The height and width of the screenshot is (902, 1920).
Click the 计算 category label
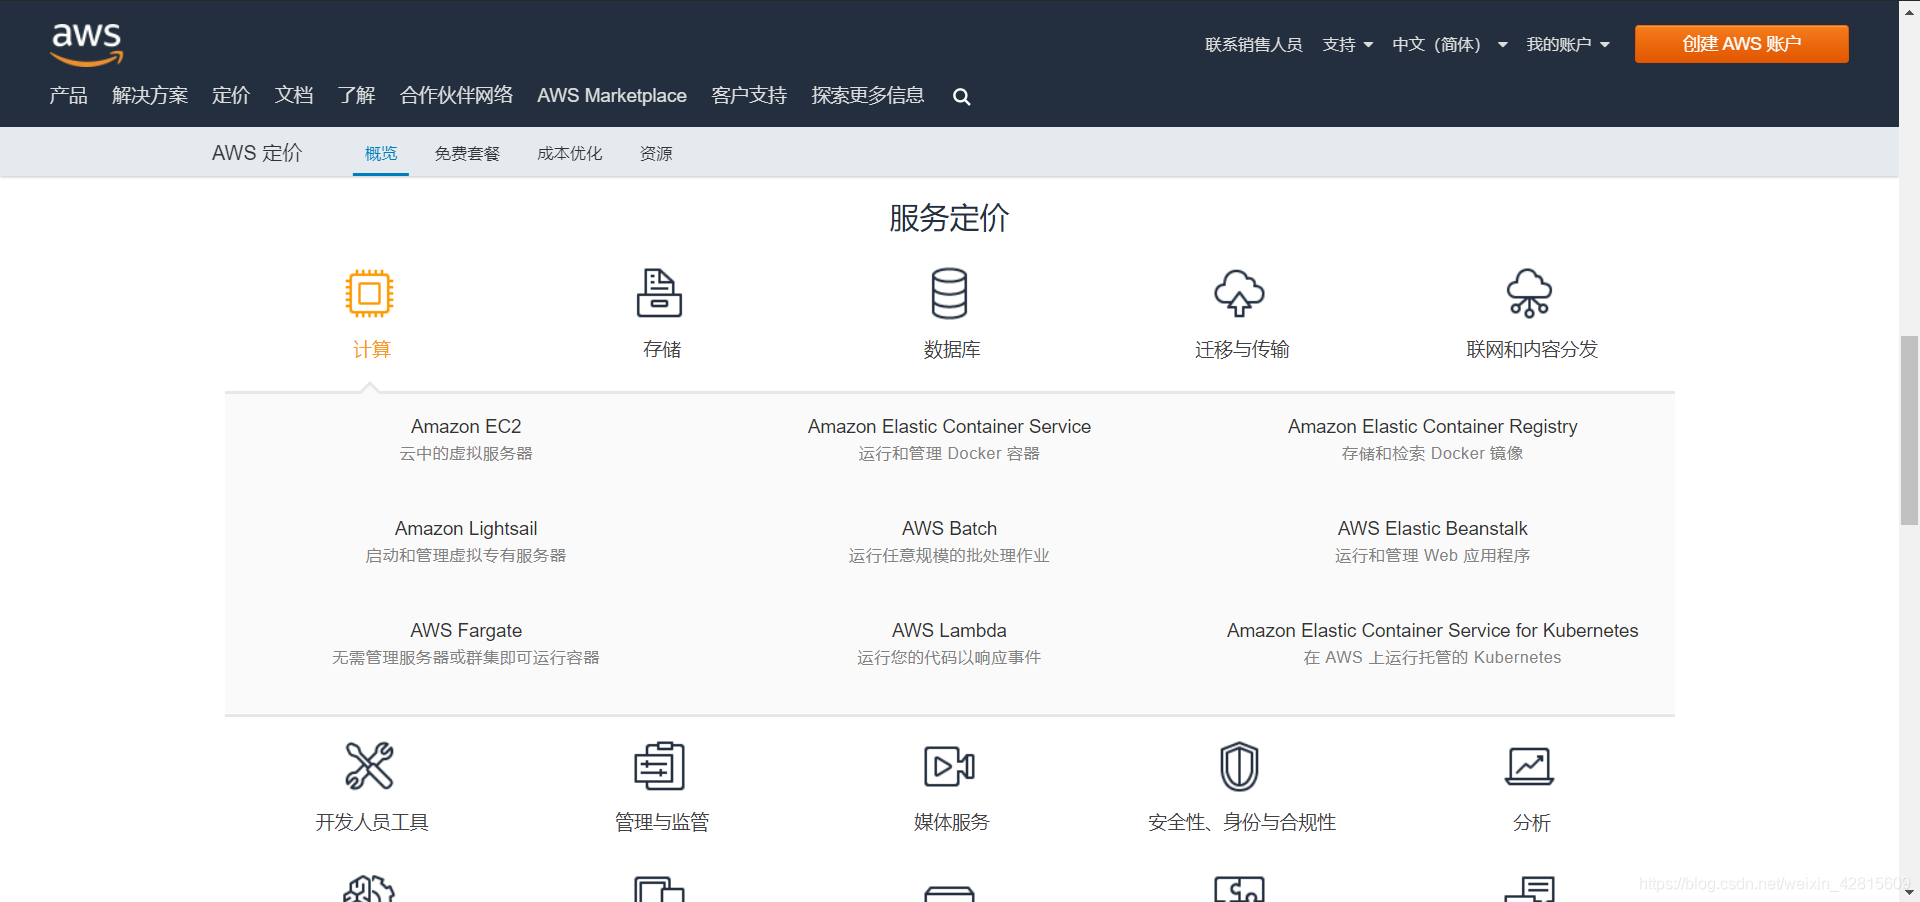(x=371, y=349)
